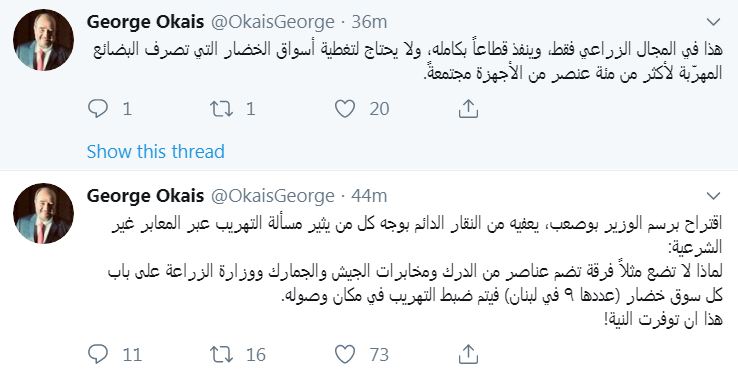738x379 pixels.
Task: Like the tweet with 20 likes
Action: tap(345, 109)
